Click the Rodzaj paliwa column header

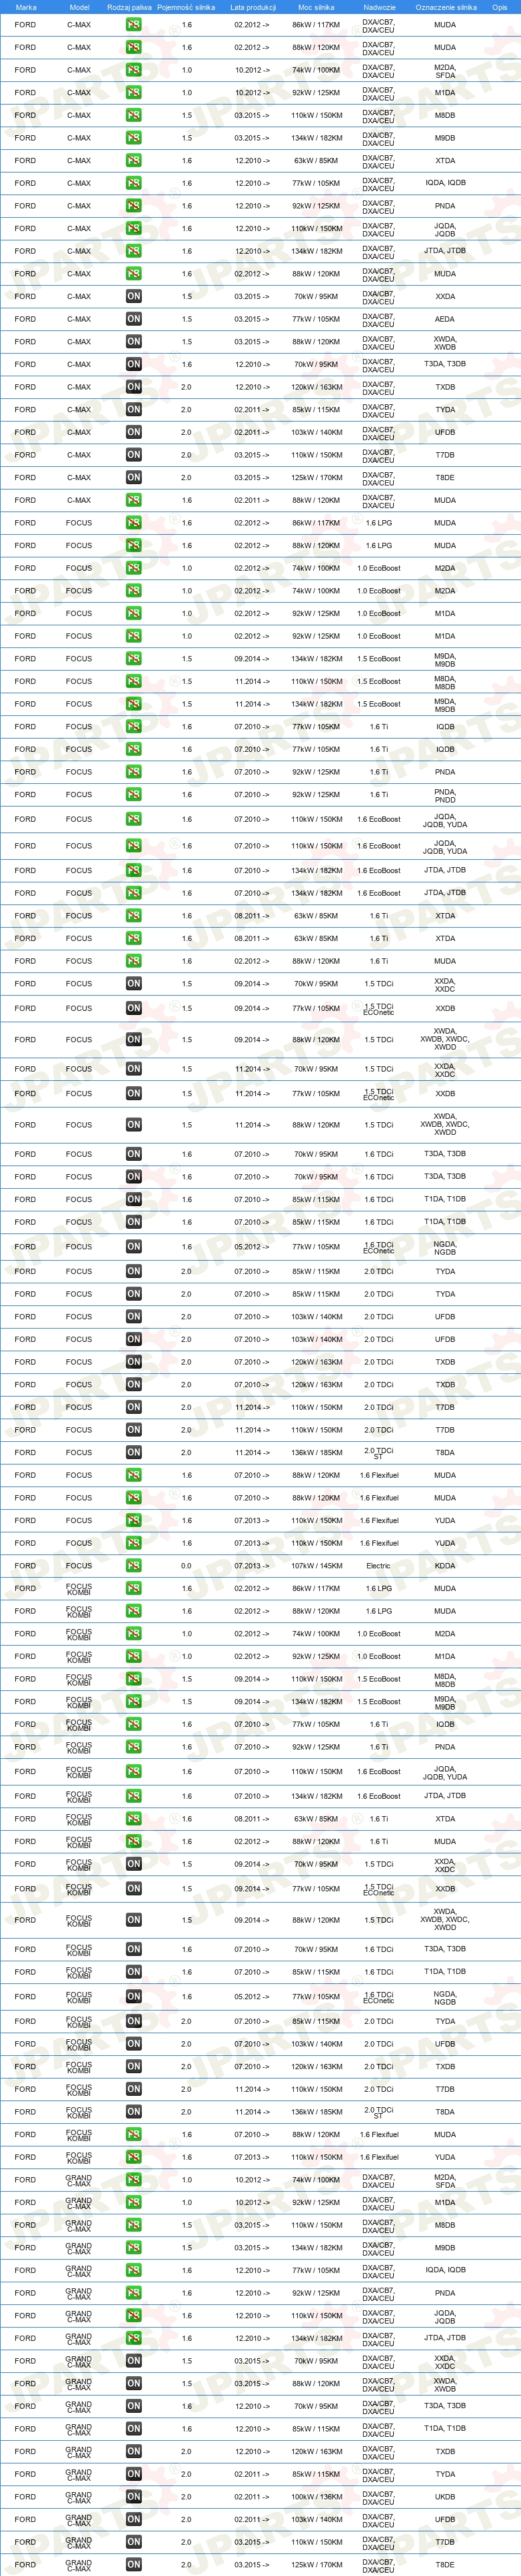click(x=129, y=7)
